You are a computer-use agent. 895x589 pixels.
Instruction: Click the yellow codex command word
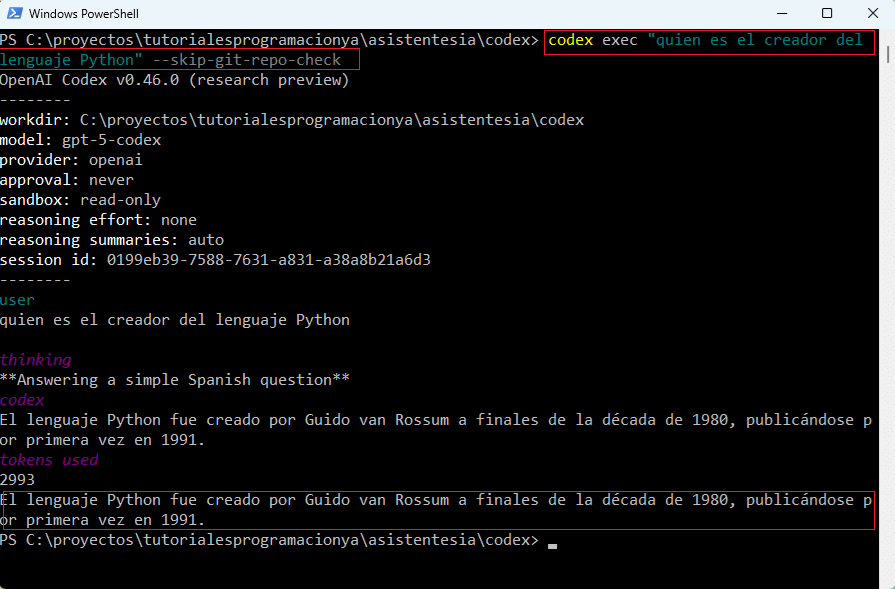571,40
